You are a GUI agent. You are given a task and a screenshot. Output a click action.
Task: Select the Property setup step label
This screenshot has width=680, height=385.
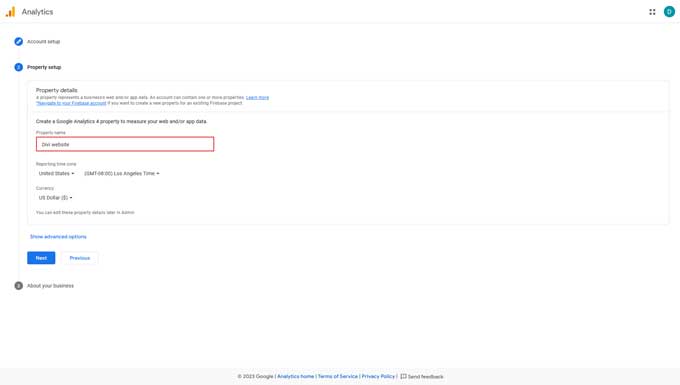click(x=44, y=67)
